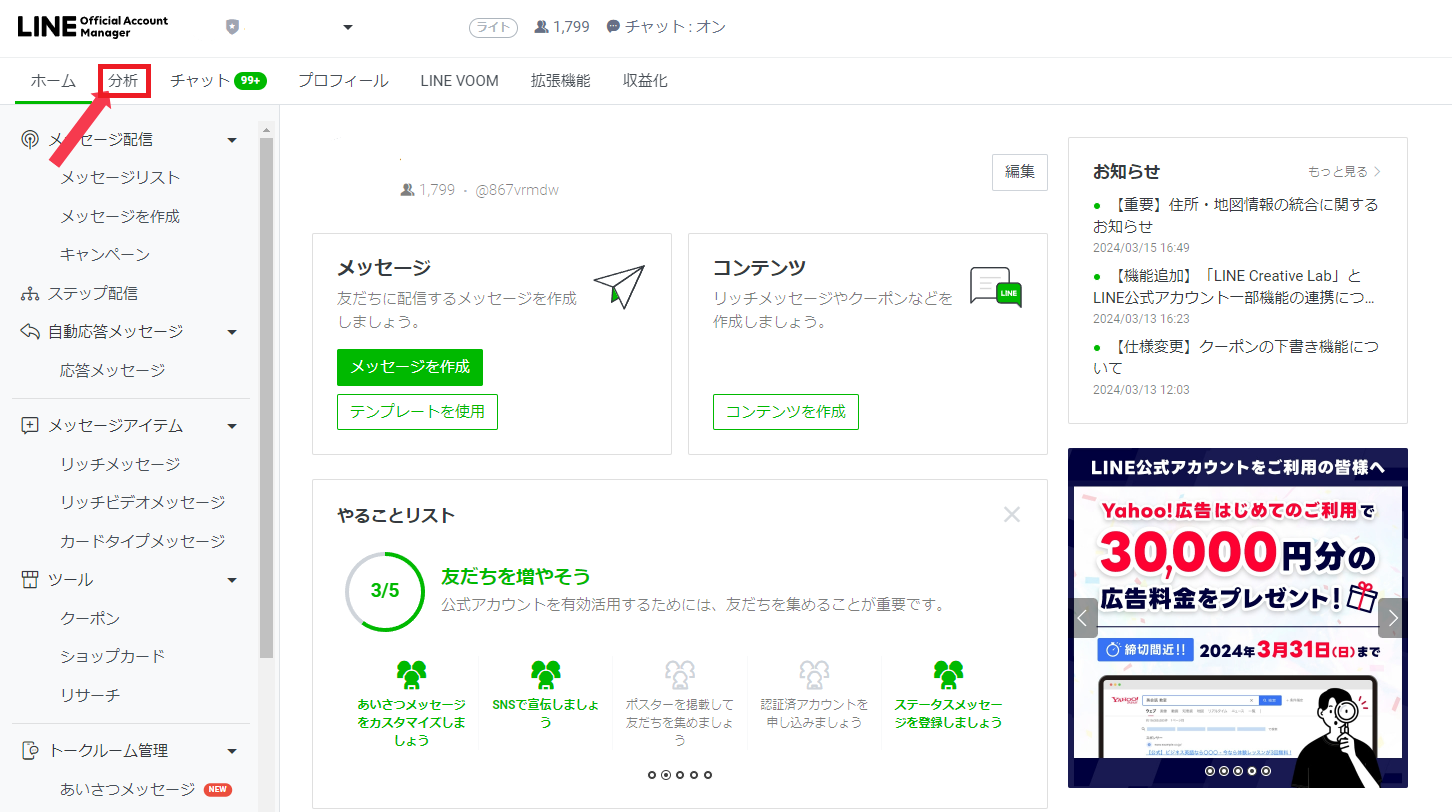Collapse the 自動応答メッセージ section arrow
Viewport: 1452px width, 812px height.
(232, 332)
